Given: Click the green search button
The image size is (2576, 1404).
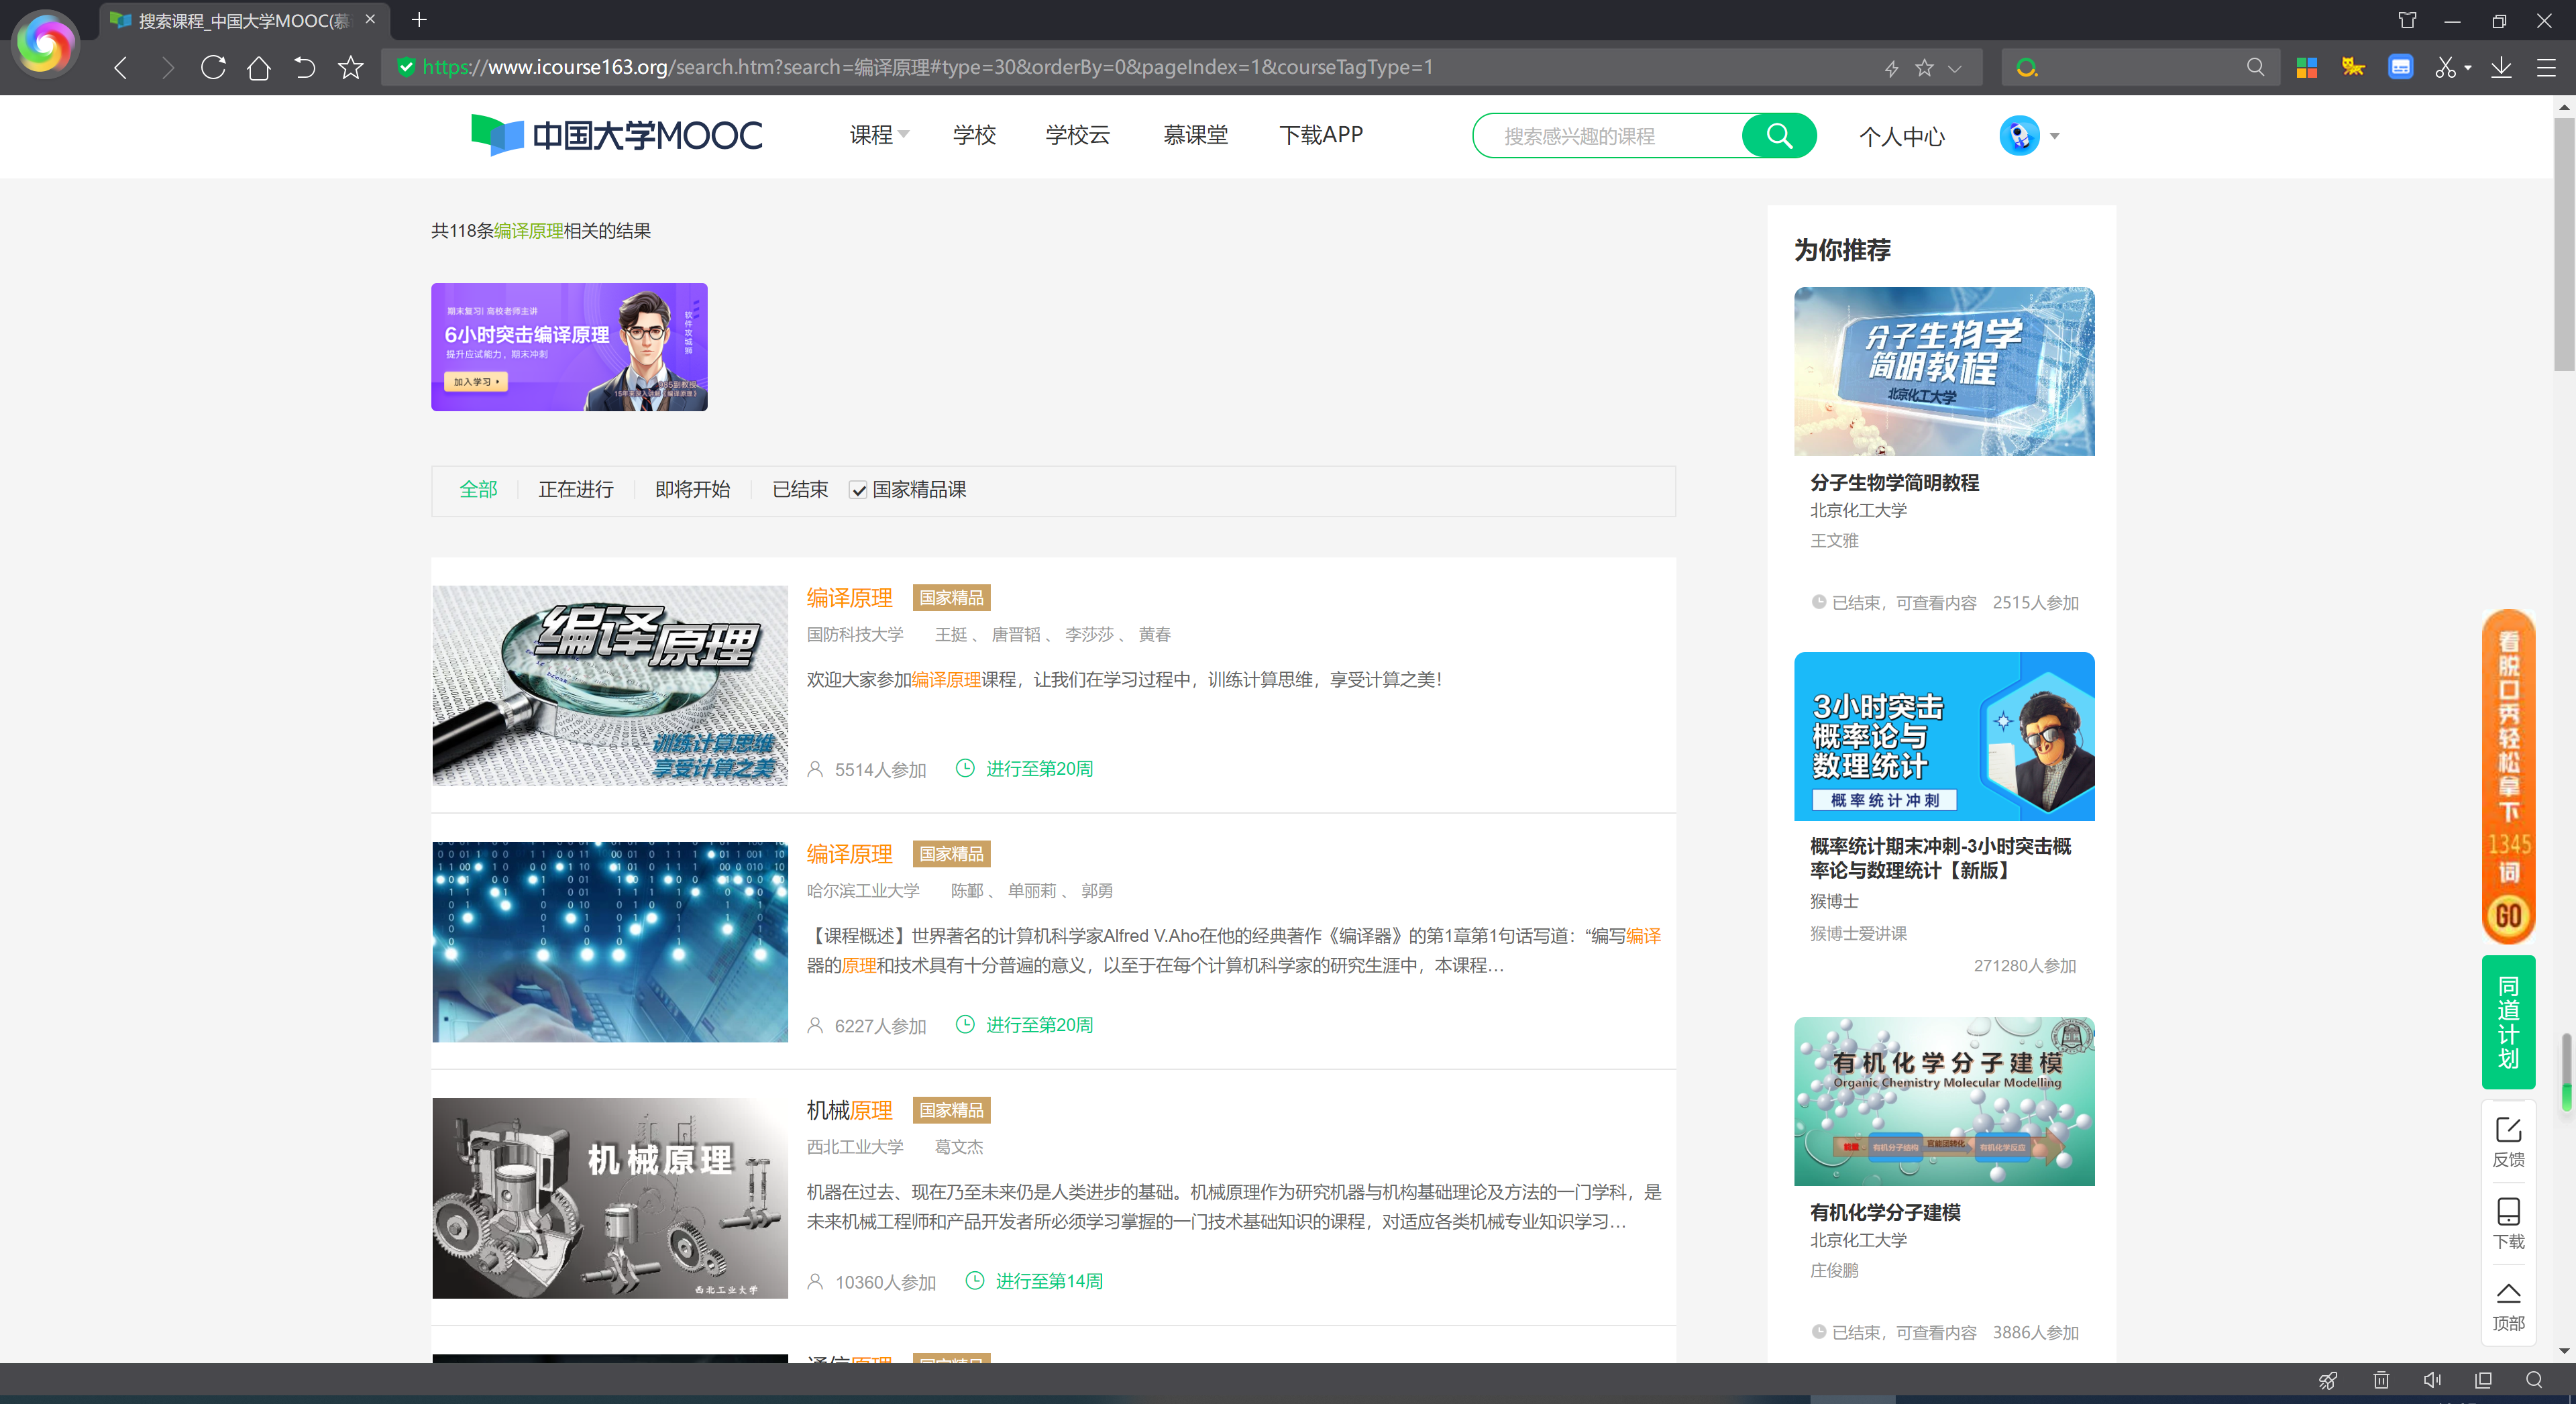Looking at the screenshot, I should click(1779, 136).
